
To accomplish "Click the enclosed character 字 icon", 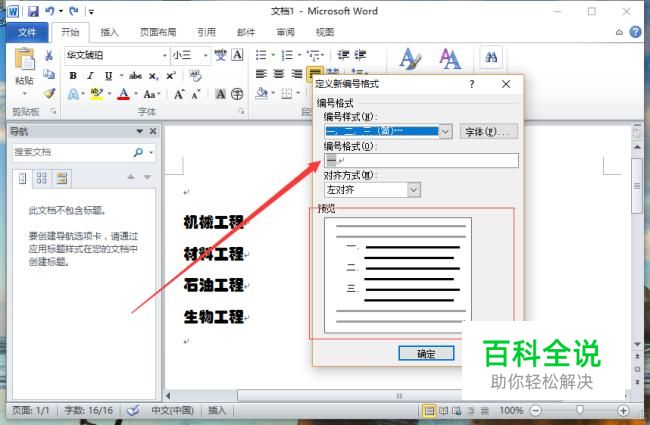I will (237, 94).
